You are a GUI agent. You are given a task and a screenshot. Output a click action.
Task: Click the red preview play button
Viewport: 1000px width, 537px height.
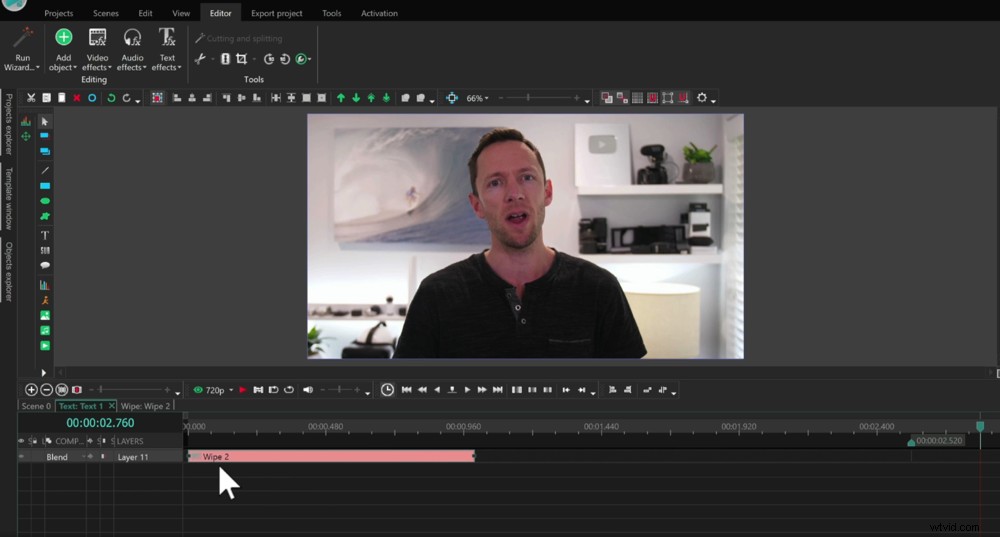[x=242, y=390]
